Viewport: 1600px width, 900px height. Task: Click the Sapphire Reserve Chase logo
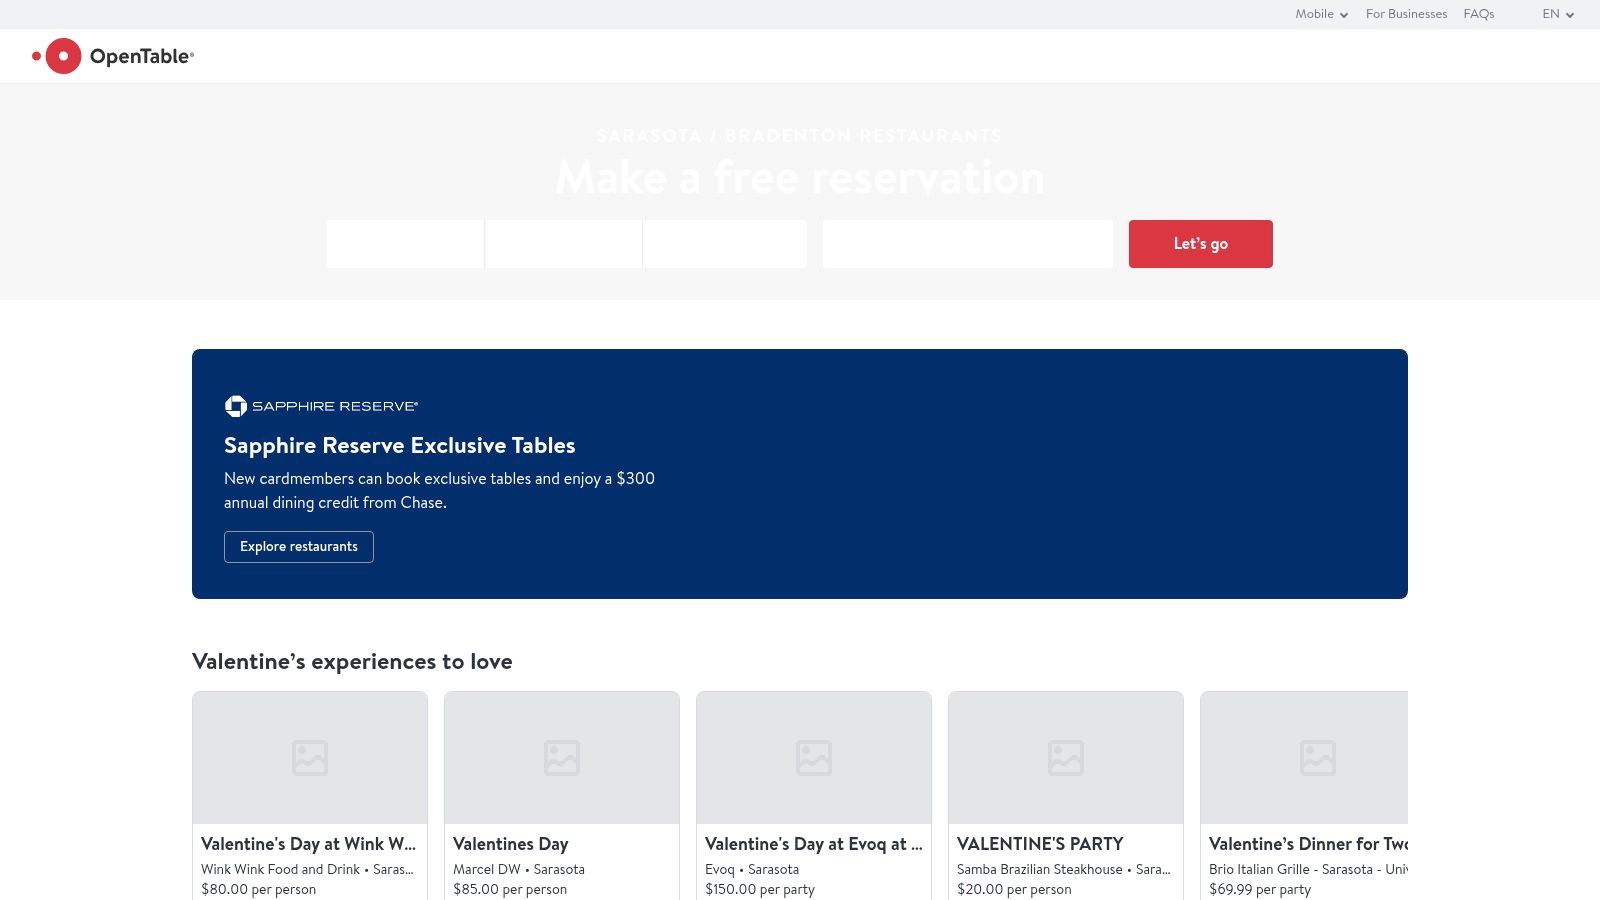[321, 406]
